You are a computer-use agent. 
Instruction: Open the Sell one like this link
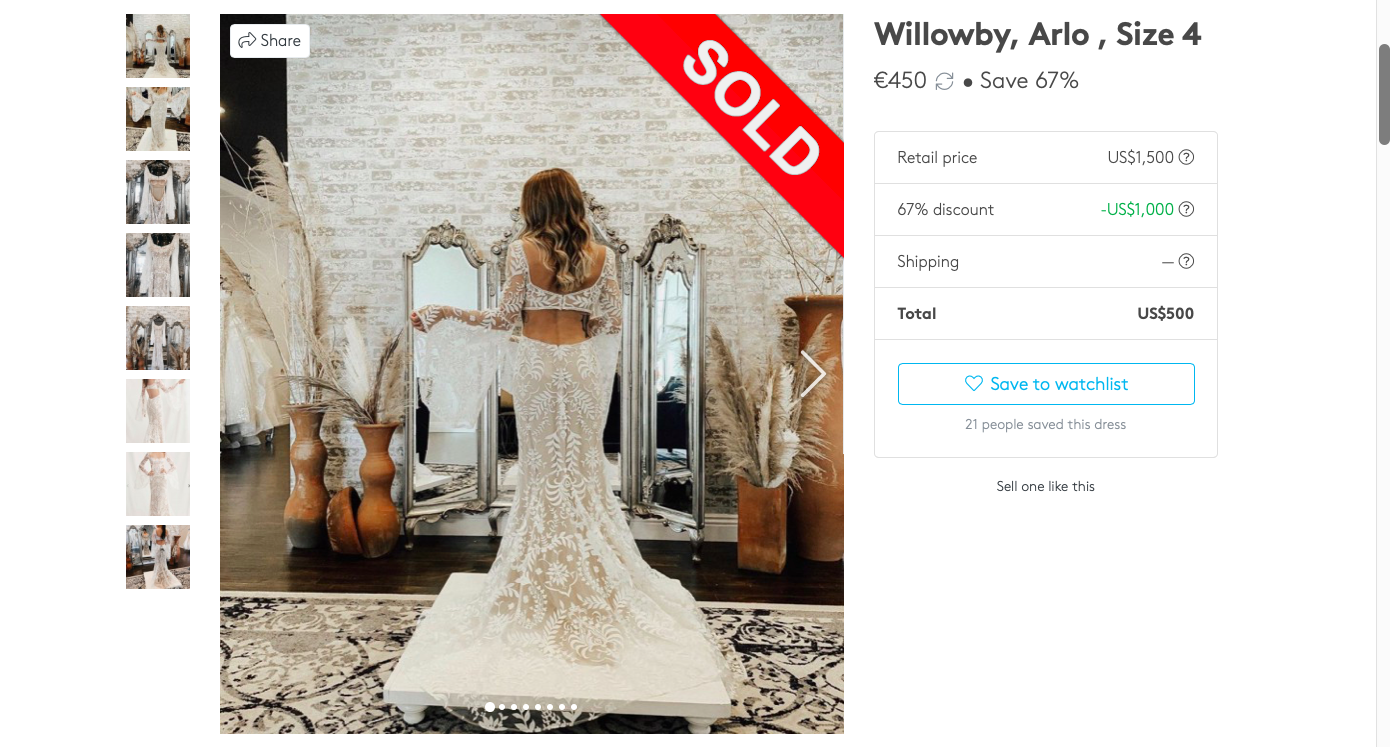tap(1046, 486)
